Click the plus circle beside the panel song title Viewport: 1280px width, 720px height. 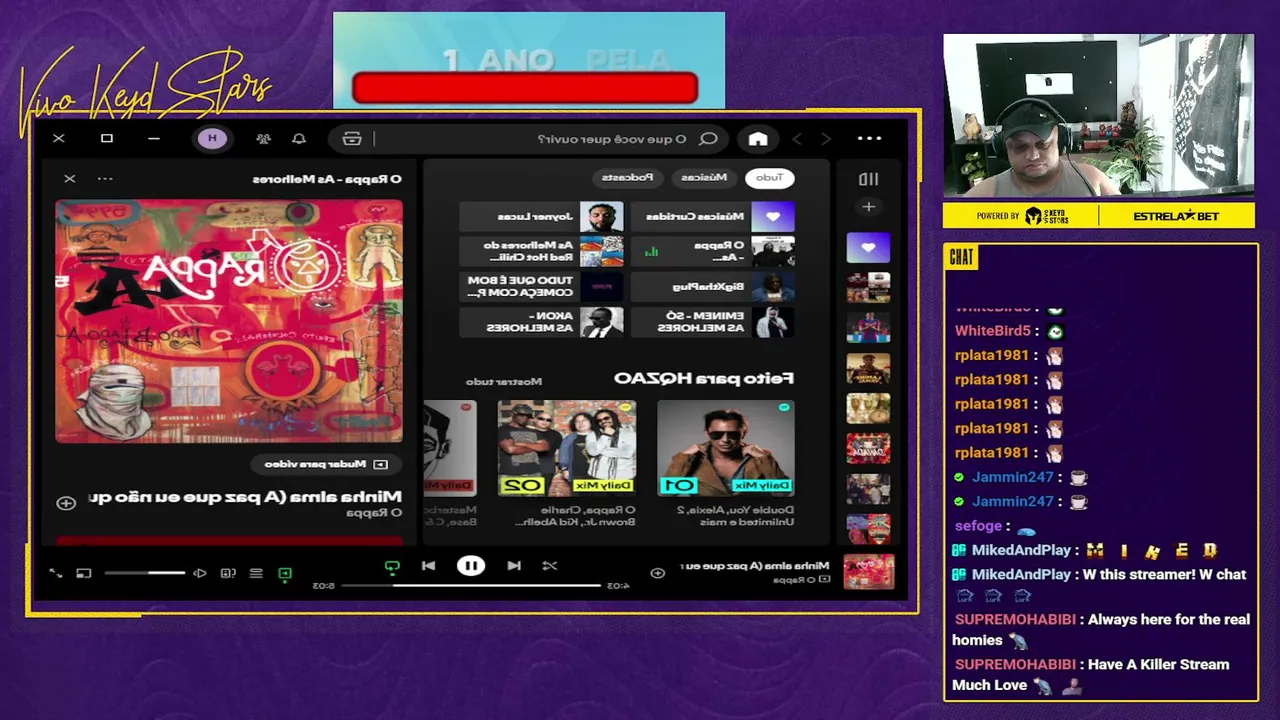(66, 503)
